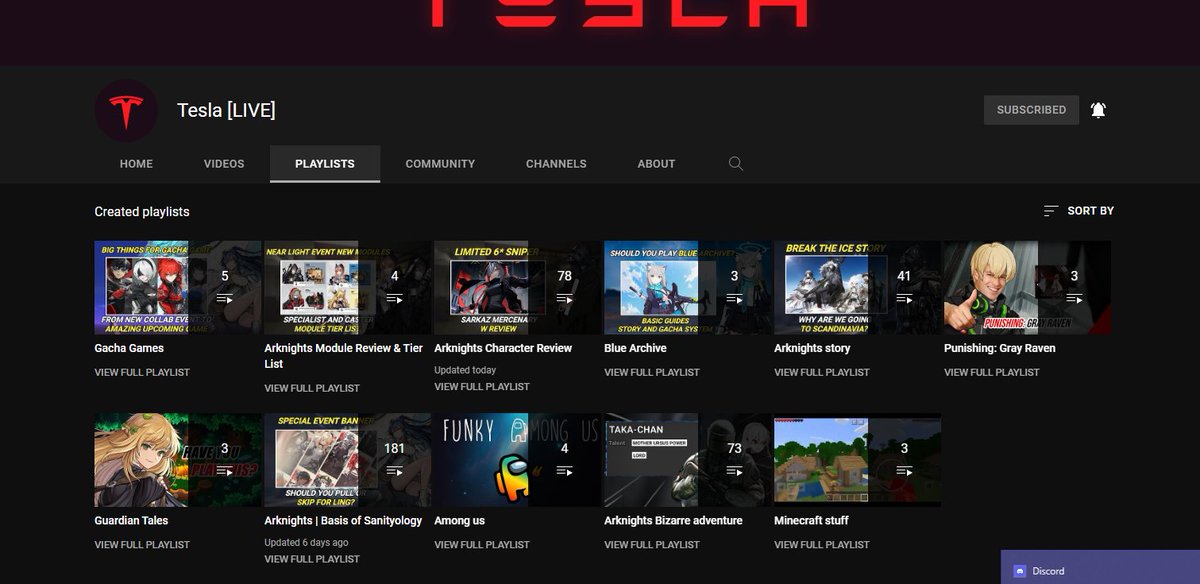The height and width of the screenshot is (584, 1200).
Task: Open Guardian Tales playlist thumbnail
Action: click(178, 460)
